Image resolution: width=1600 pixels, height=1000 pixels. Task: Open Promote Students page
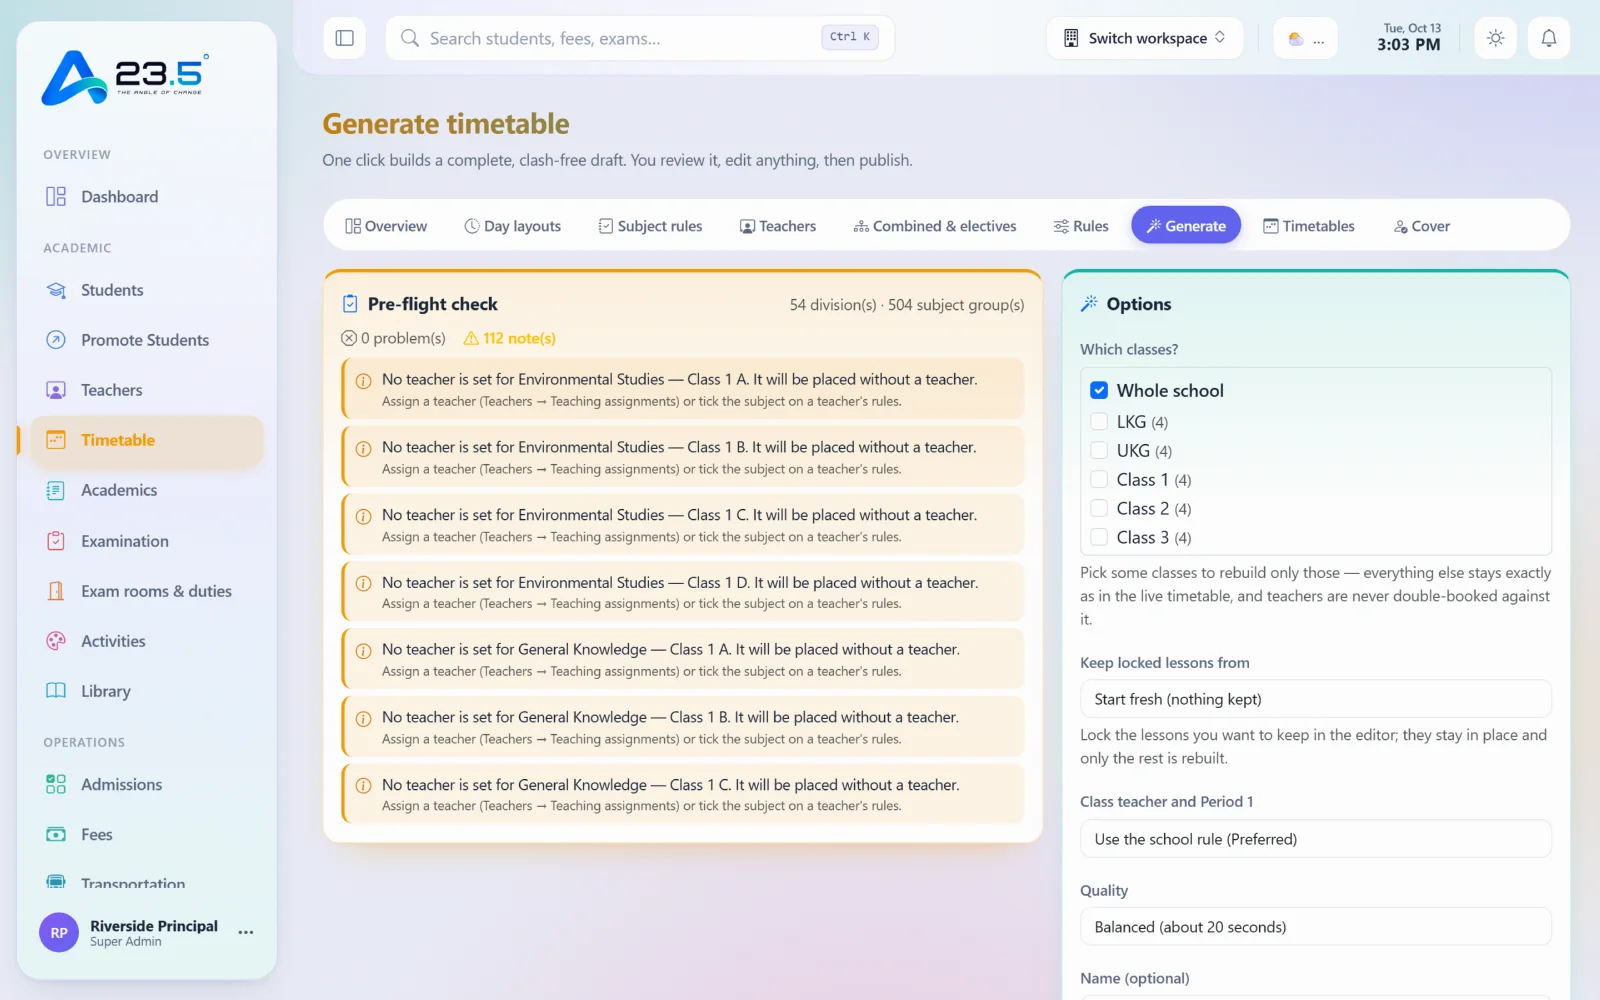146,340
